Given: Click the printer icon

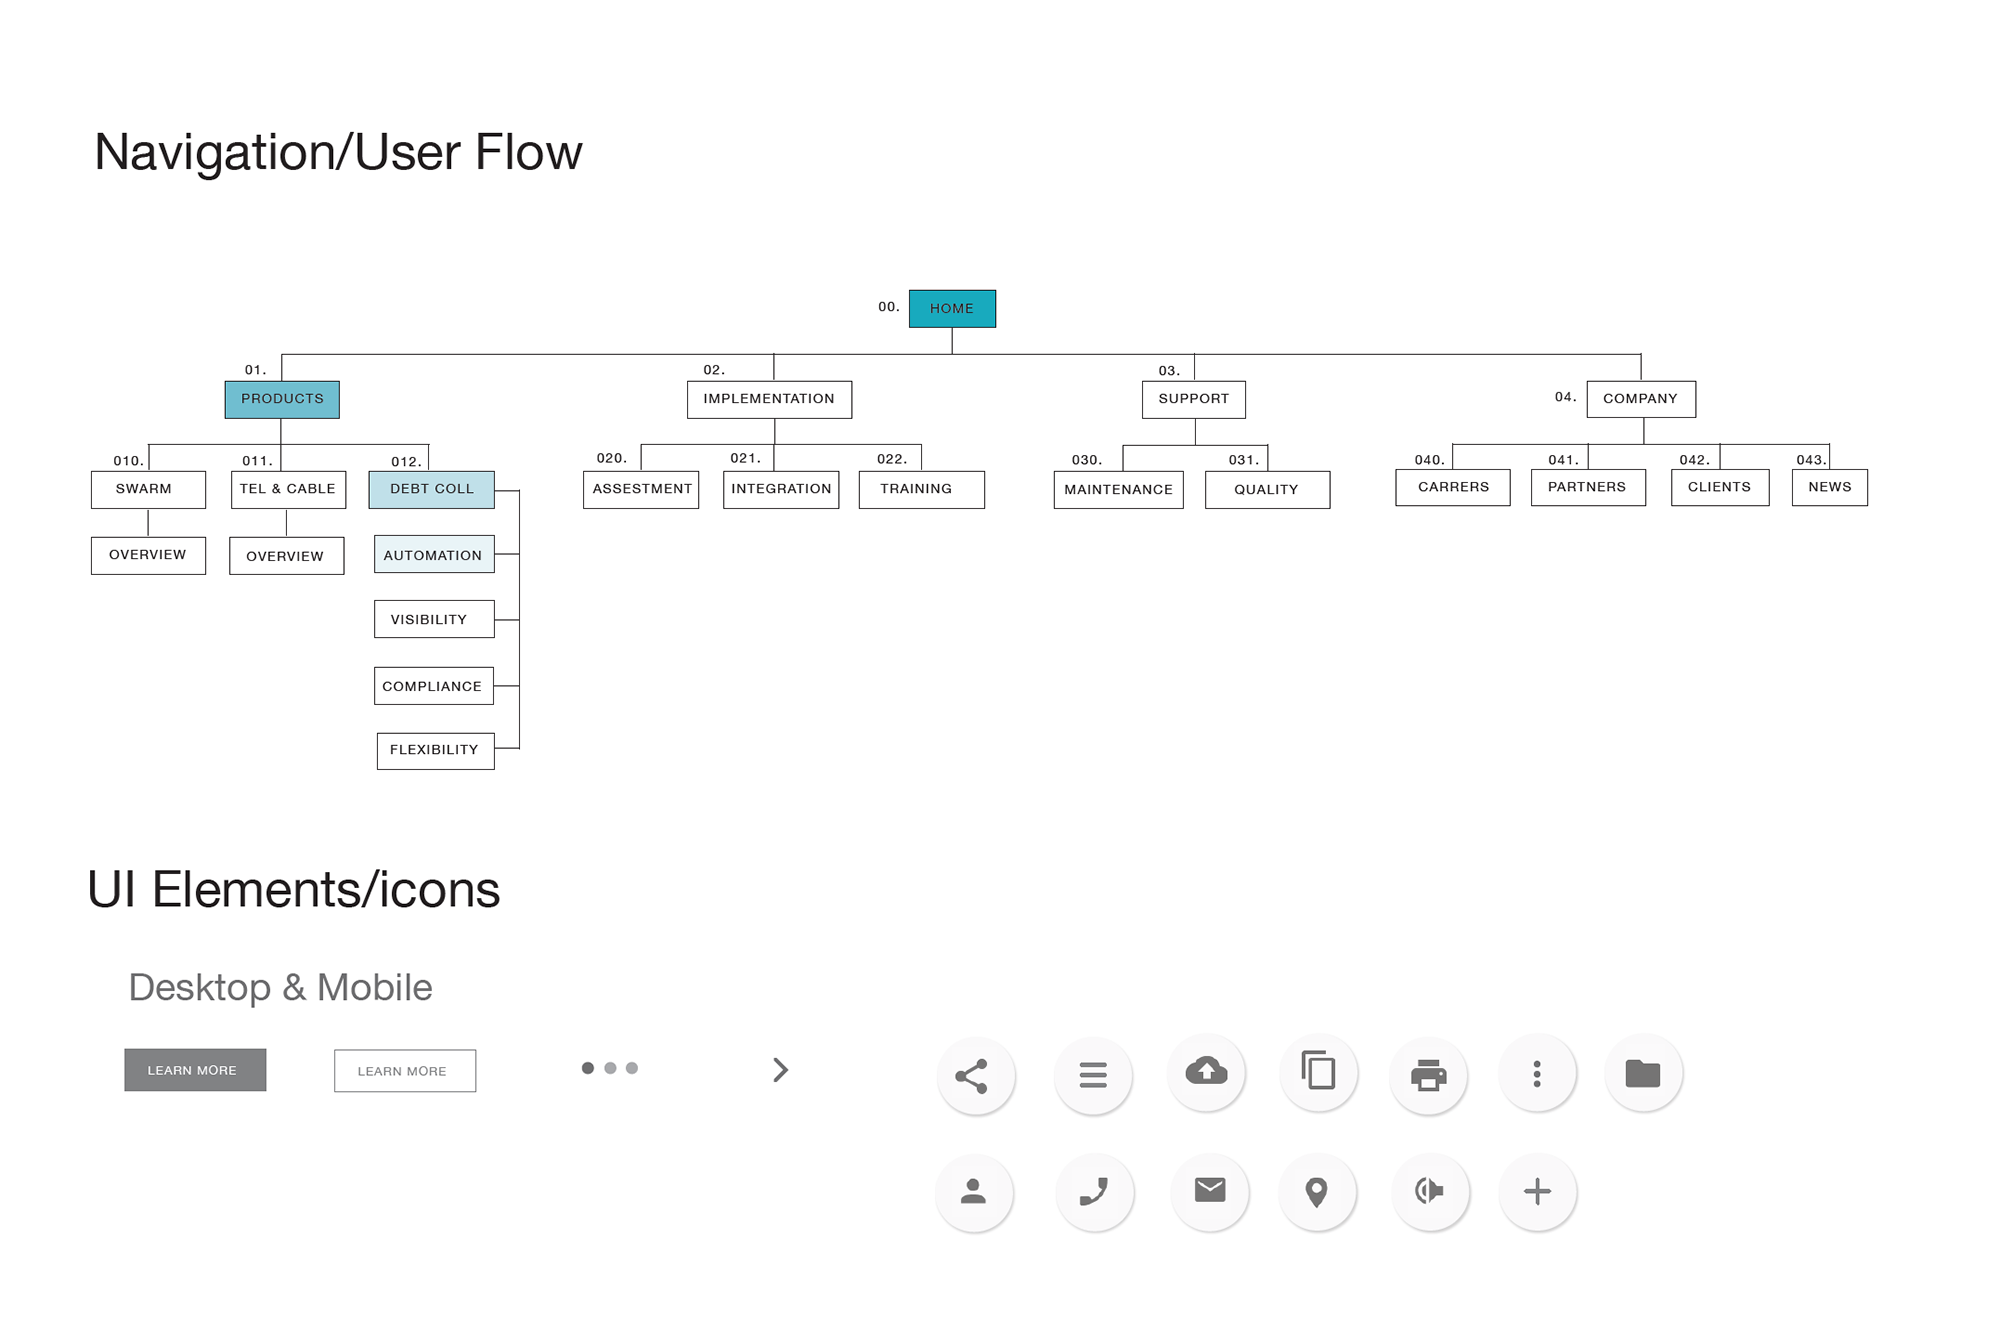Looking at the screenshot, I should (x=1428, y=1075).
